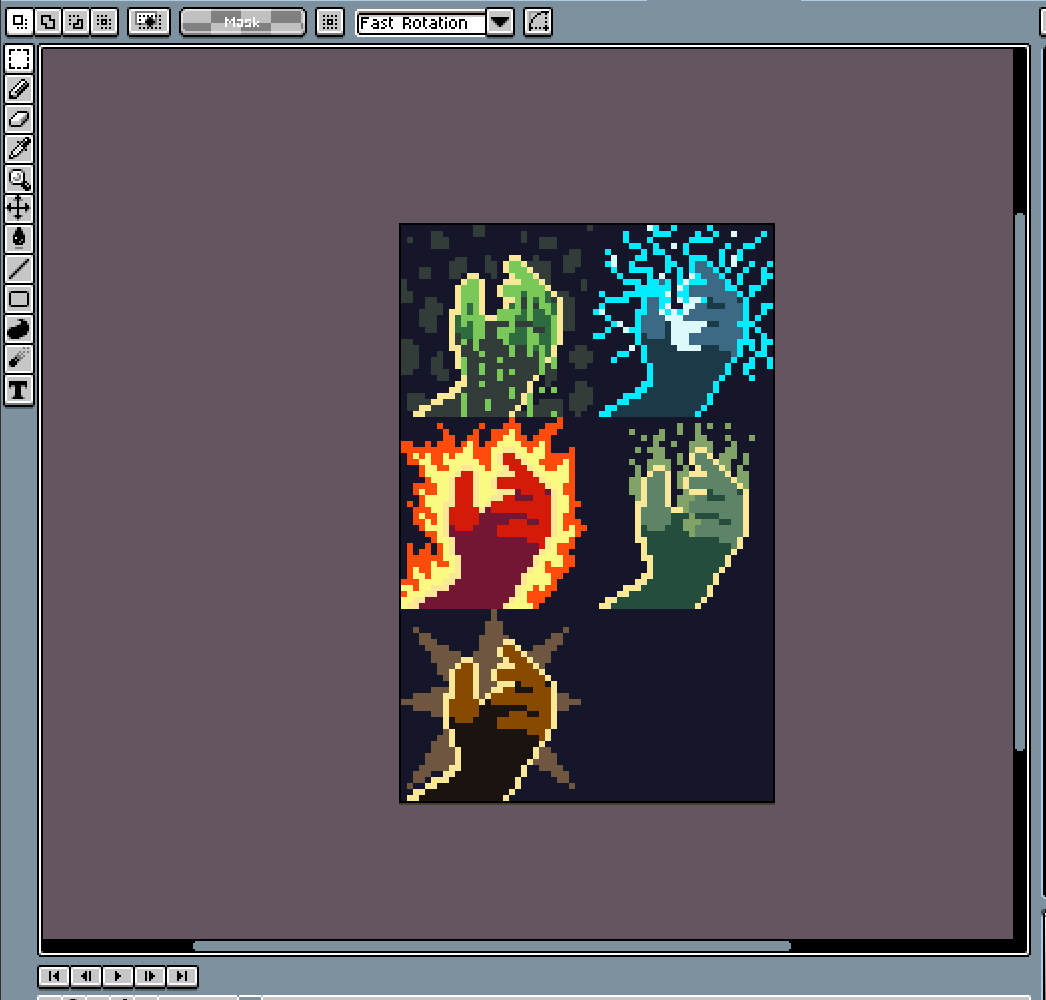1046x1000 pixels.
Task: Click the horizontal canvas scrollbar
Action: coord(492,946)
